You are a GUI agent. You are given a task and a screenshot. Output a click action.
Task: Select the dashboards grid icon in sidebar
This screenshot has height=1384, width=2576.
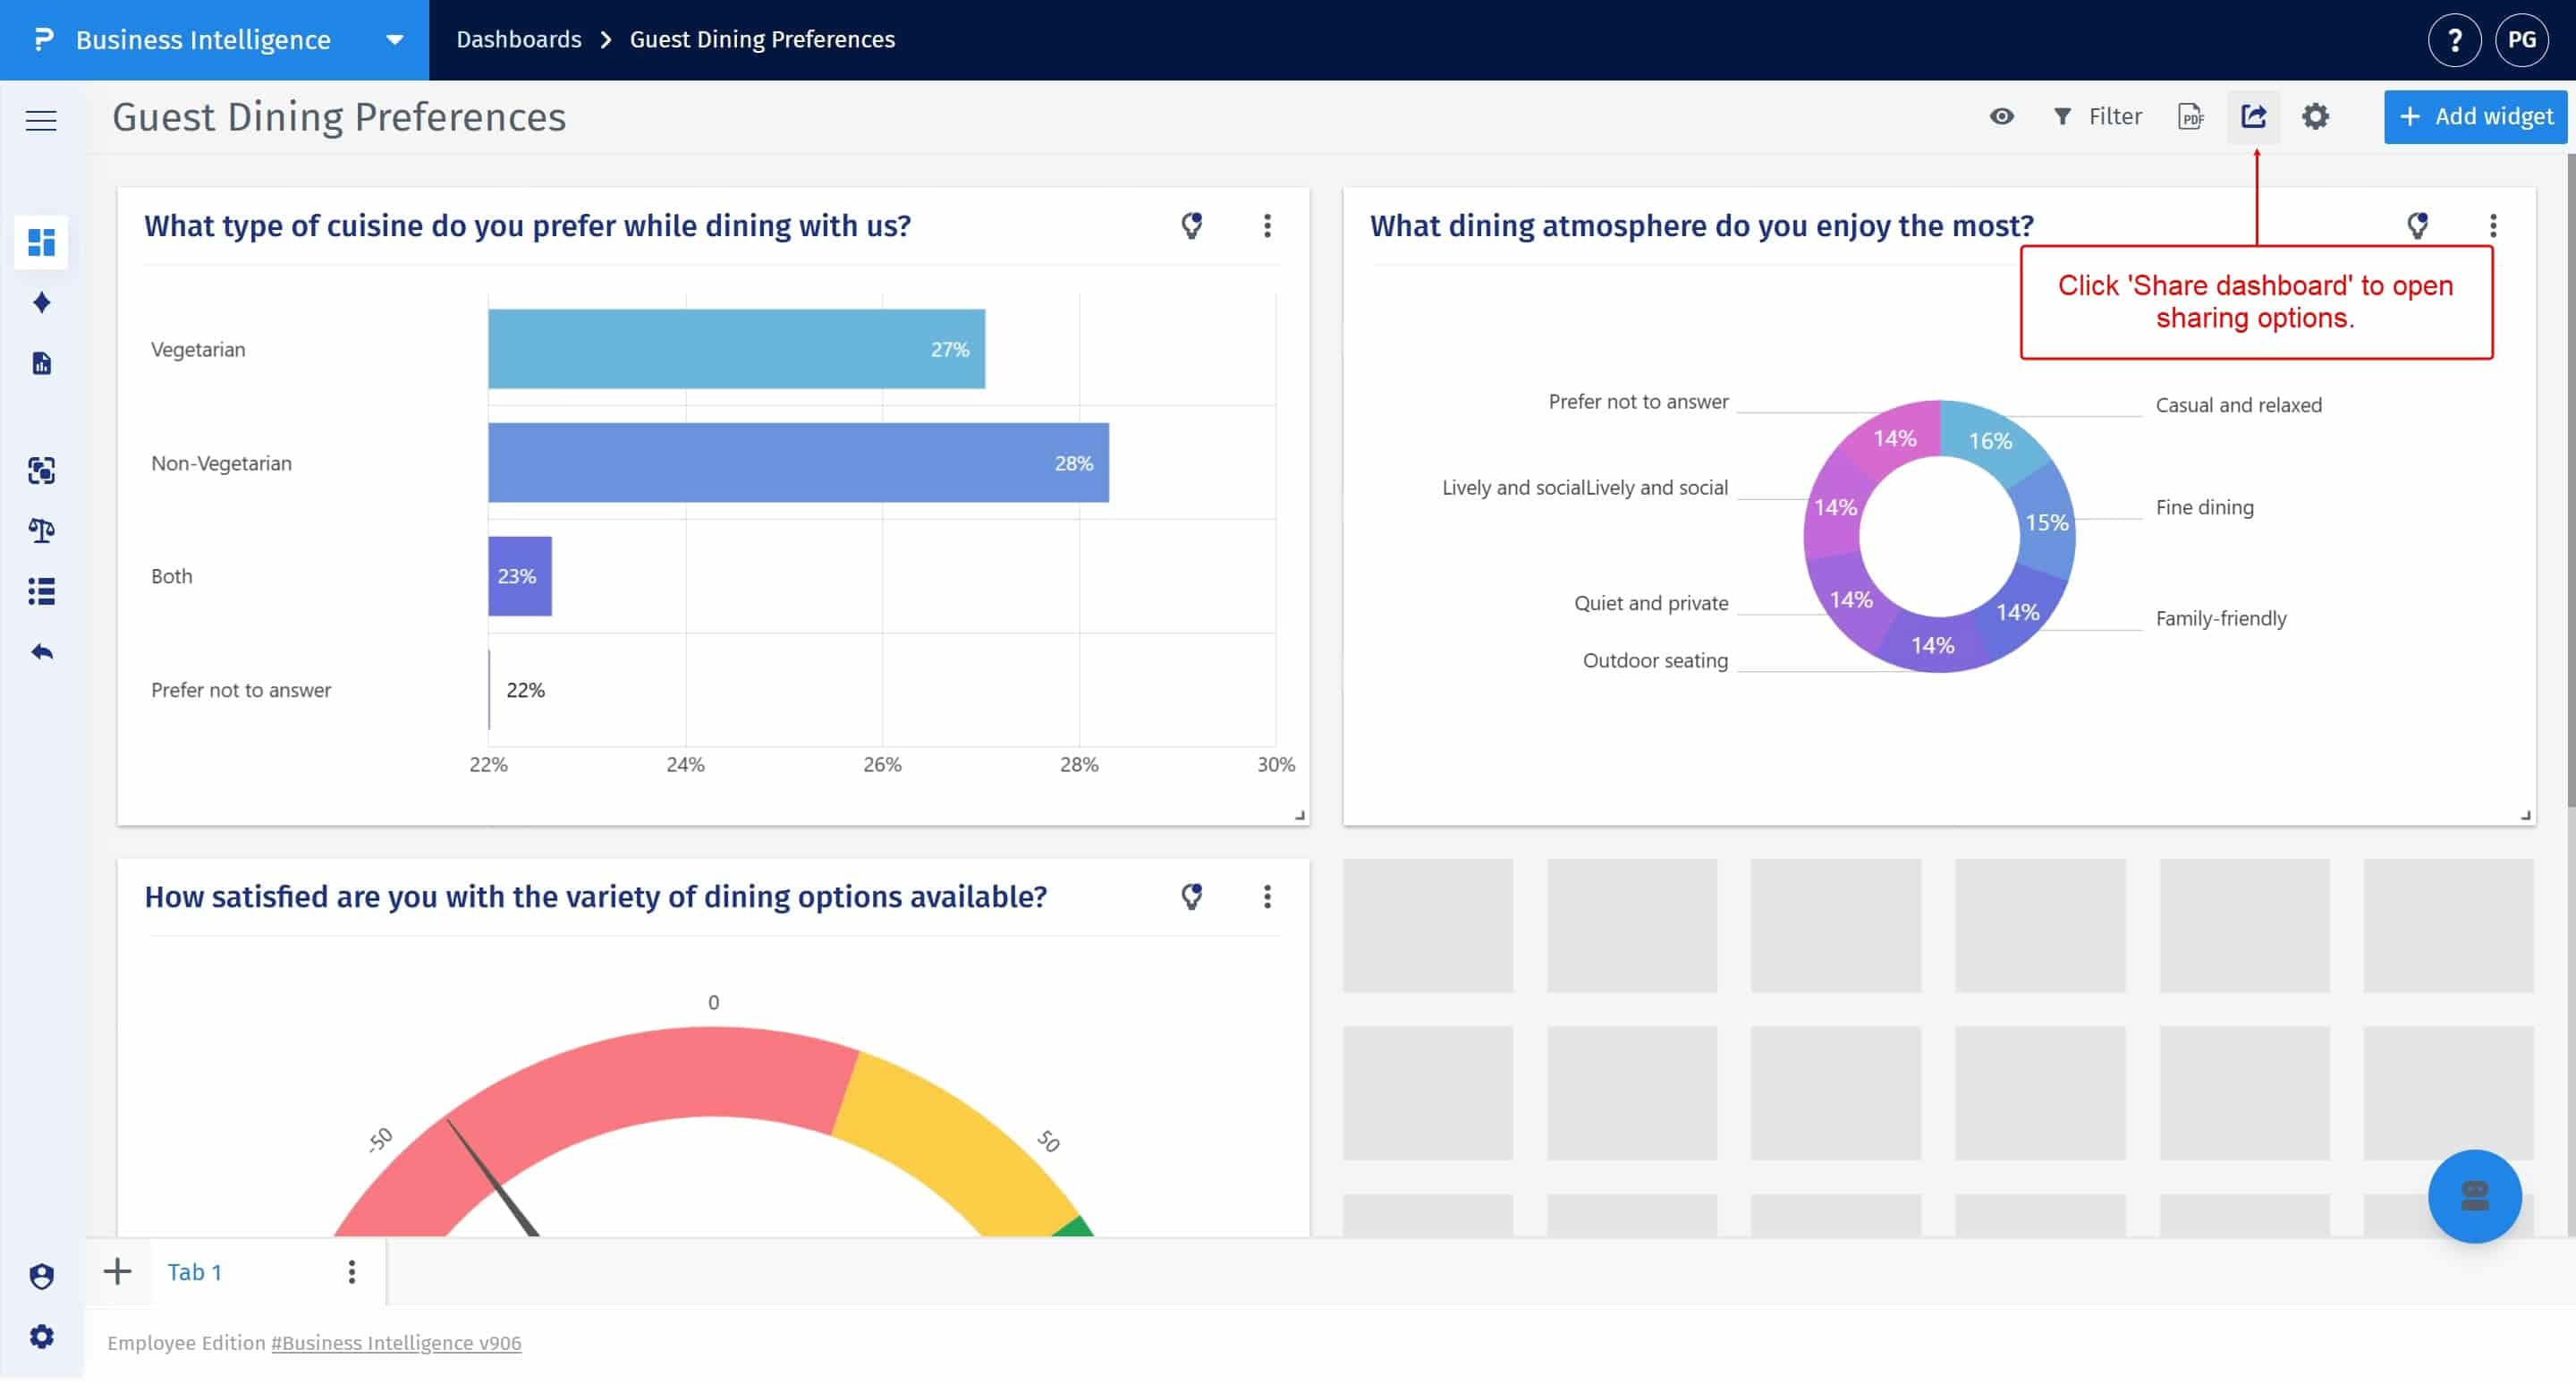tap(41, 242)
